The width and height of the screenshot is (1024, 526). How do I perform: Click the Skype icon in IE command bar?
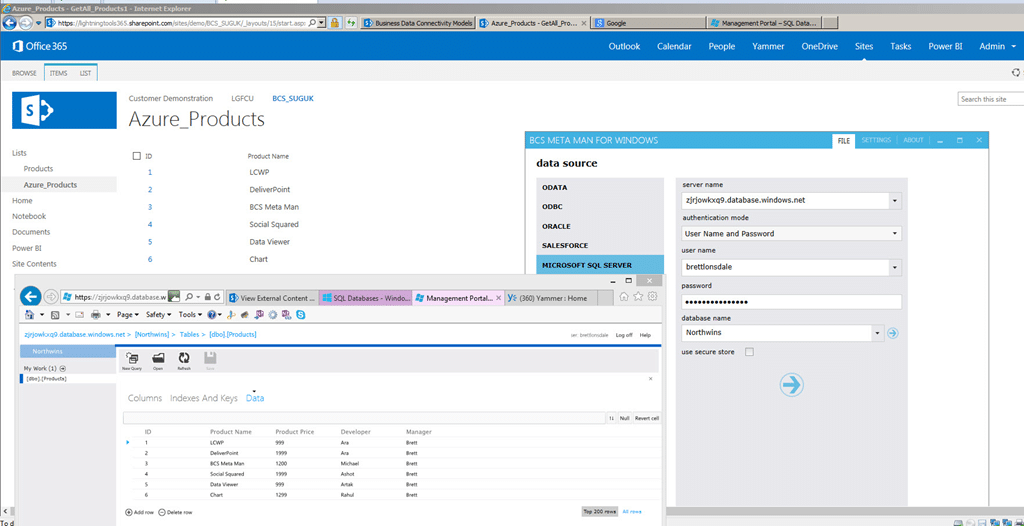pyautogui.click(x=300, y=315)
